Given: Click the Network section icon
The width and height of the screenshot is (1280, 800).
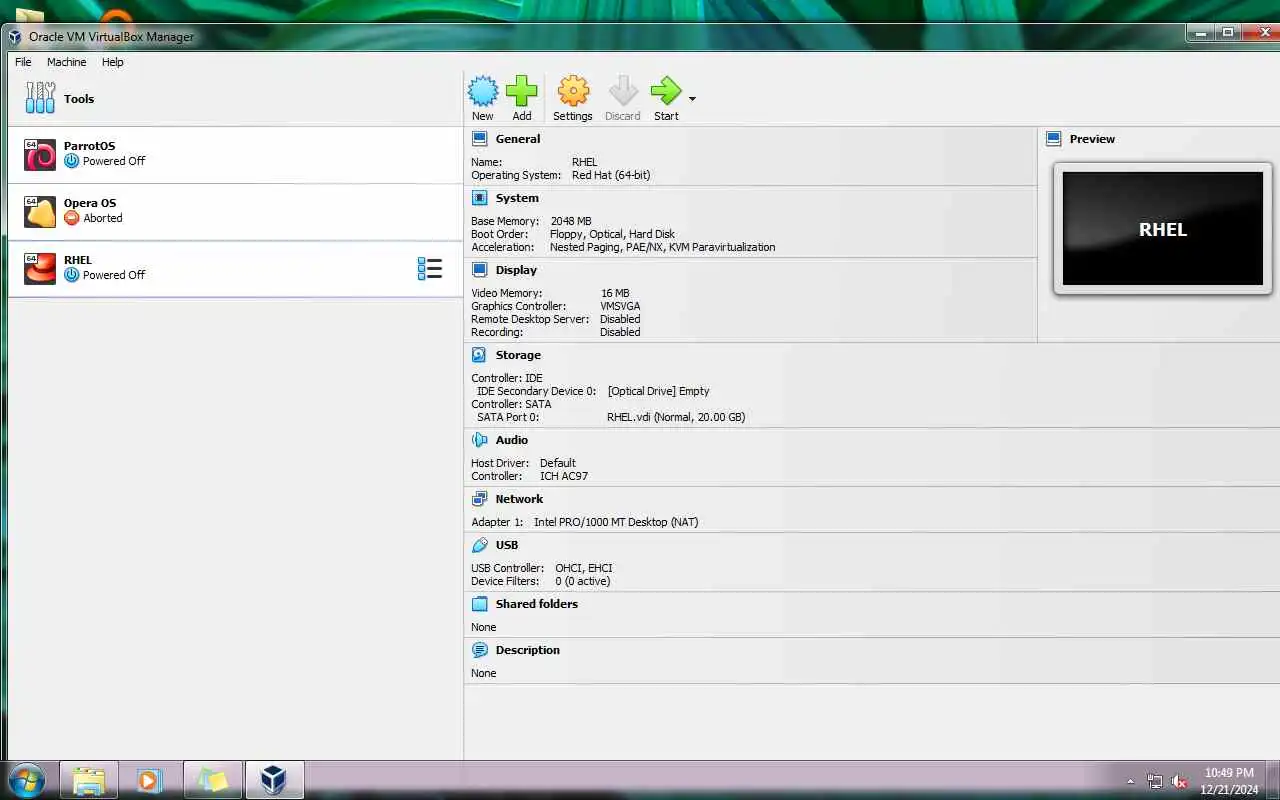Looking at the screenshot, I should coord(480,499).
